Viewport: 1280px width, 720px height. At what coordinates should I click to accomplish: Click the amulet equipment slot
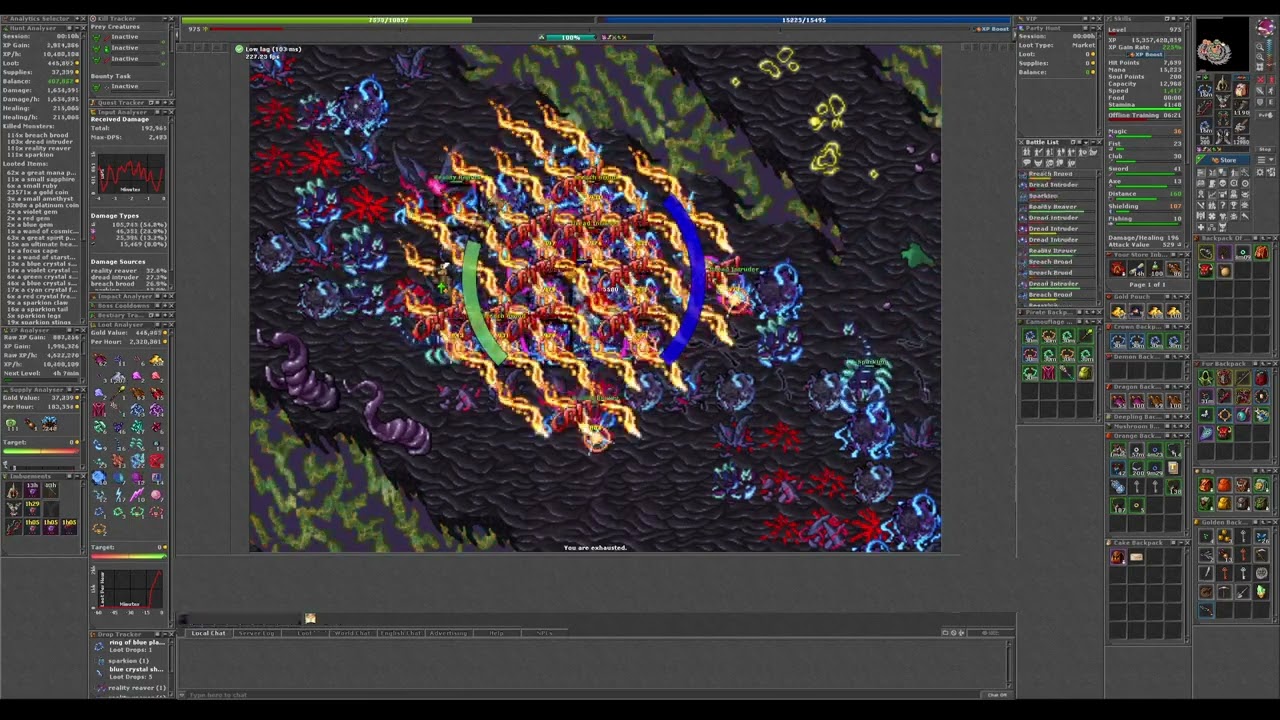point(1205,90)
